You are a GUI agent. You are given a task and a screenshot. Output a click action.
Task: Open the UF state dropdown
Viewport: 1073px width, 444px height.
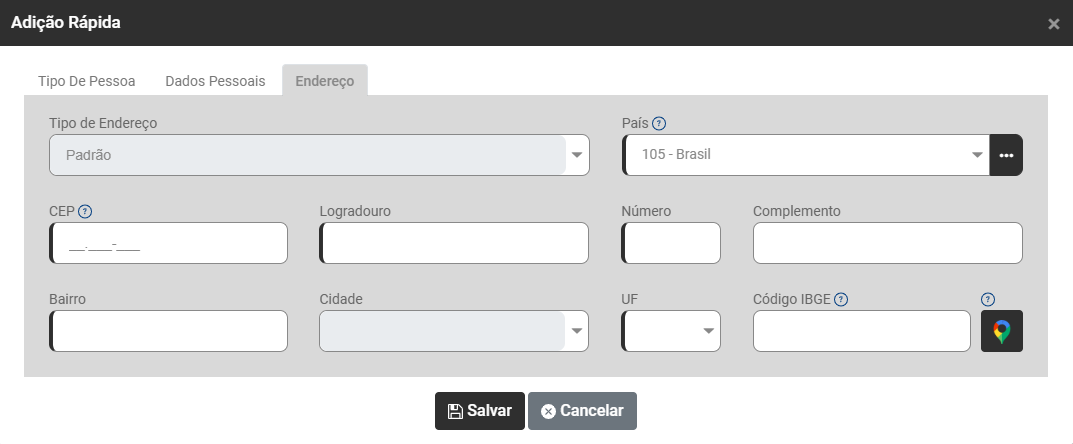708,331
